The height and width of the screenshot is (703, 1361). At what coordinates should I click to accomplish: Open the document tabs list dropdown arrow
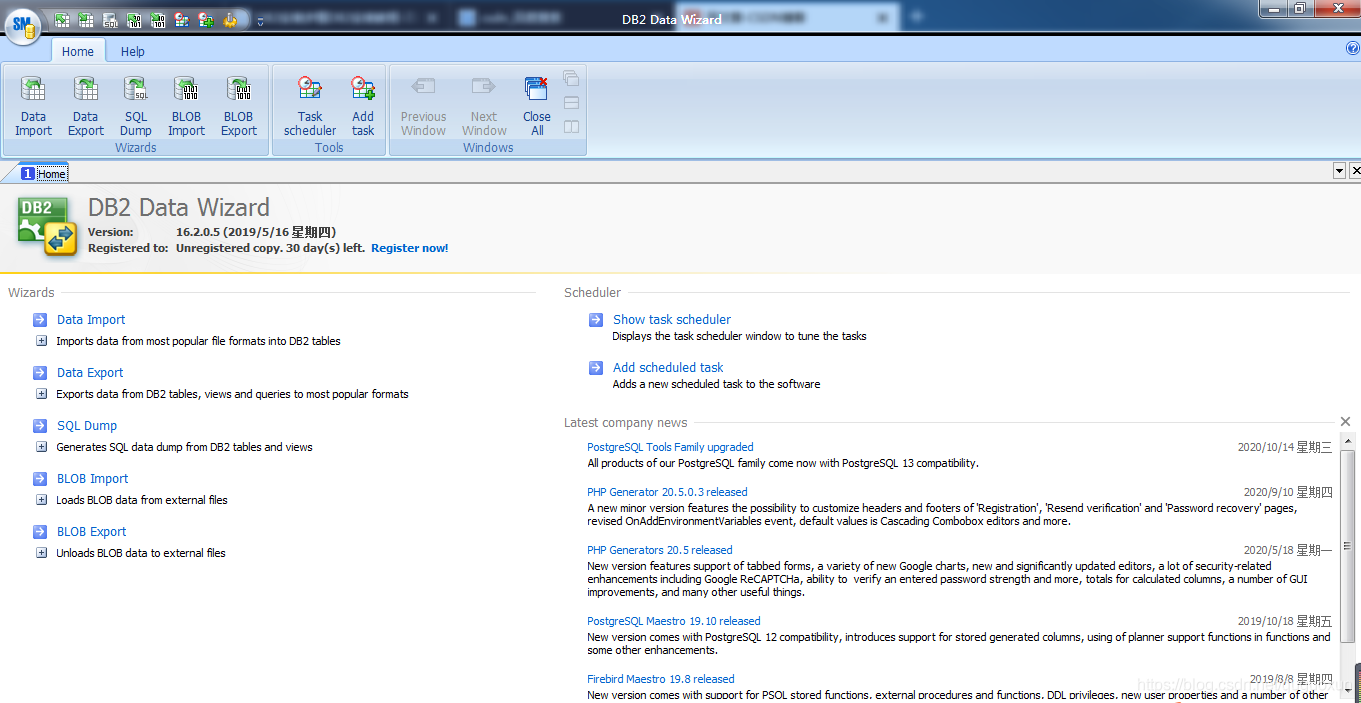[x=1340, y=172]
